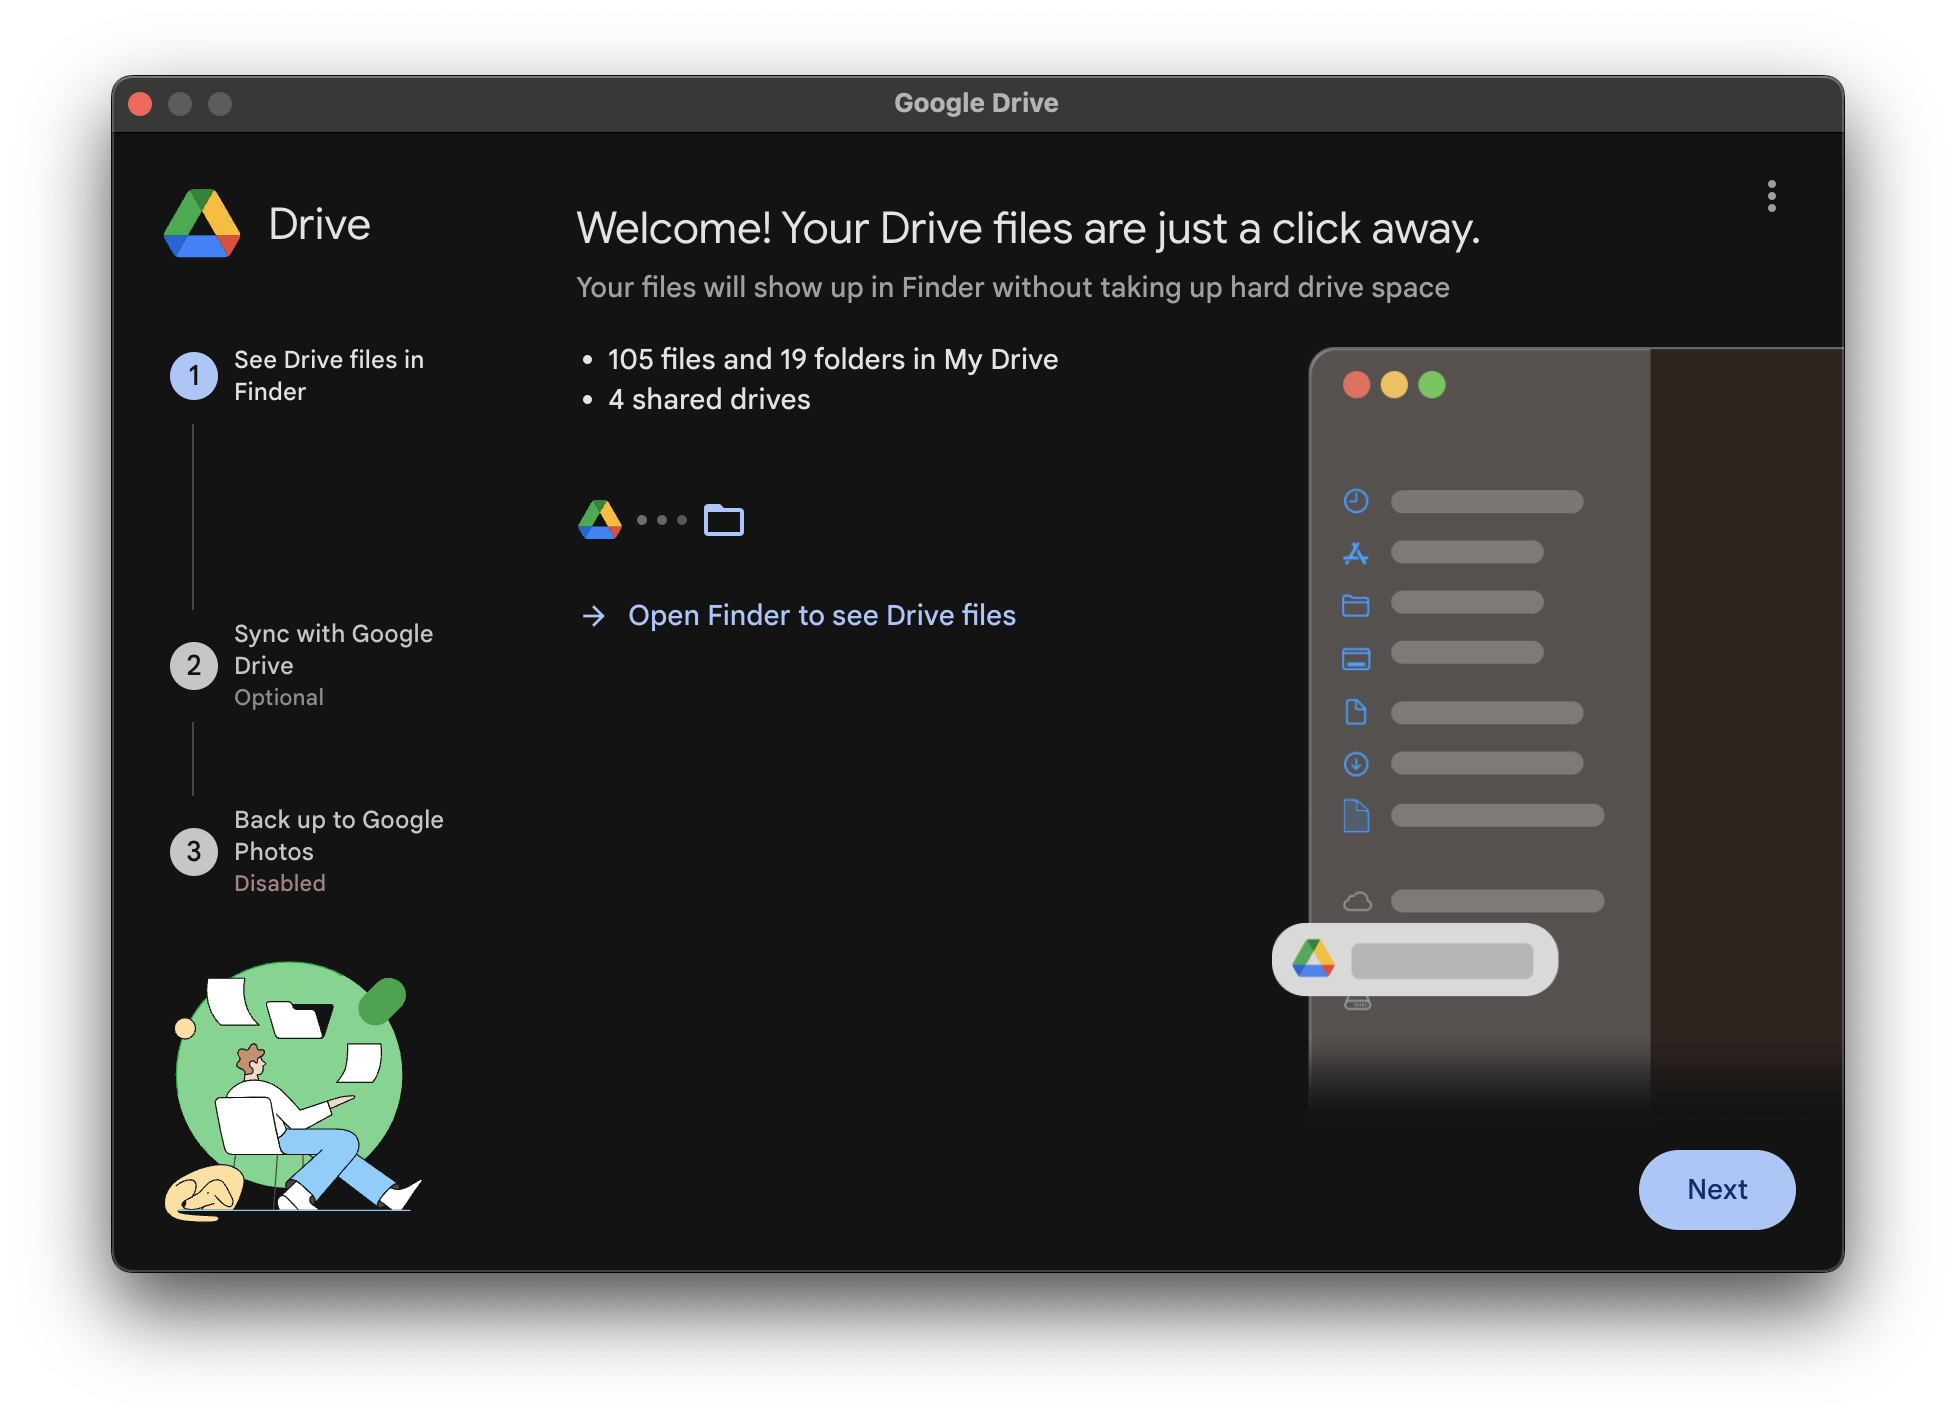Click the blue folder outline icon
Screen dimensions: 1956x1420
(724, 520)
